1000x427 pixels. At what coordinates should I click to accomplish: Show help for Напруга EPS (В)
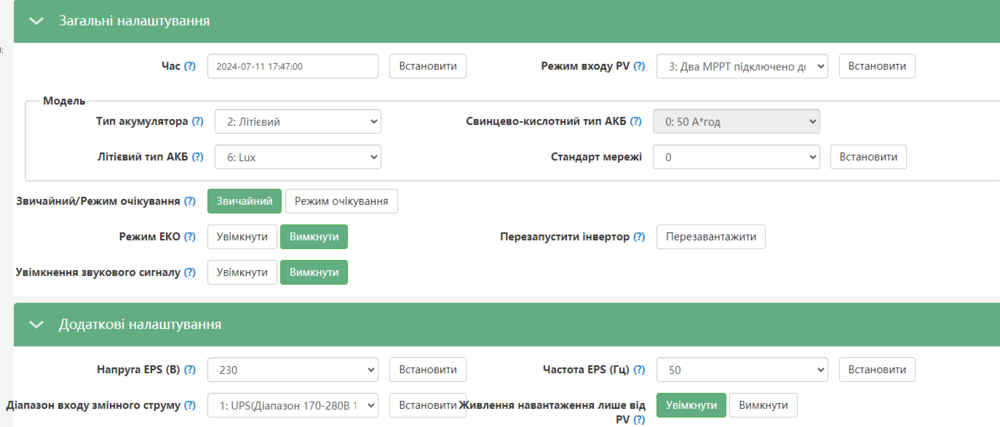click(x=189, y=369)
